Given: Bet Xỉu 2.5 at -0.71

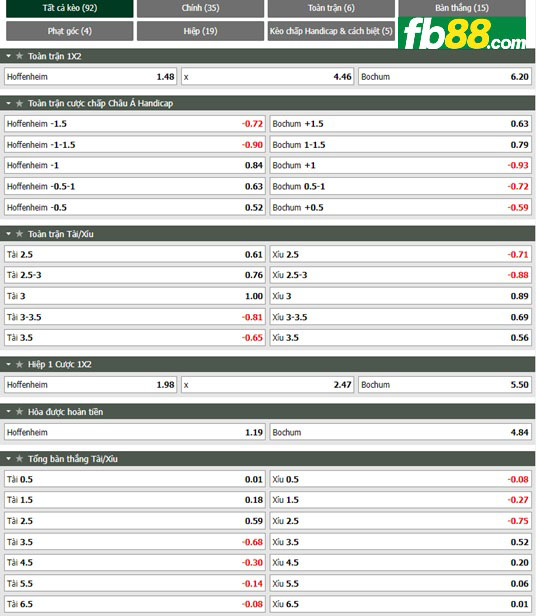Looking at the screenshot, I should [x=400, y=255].
